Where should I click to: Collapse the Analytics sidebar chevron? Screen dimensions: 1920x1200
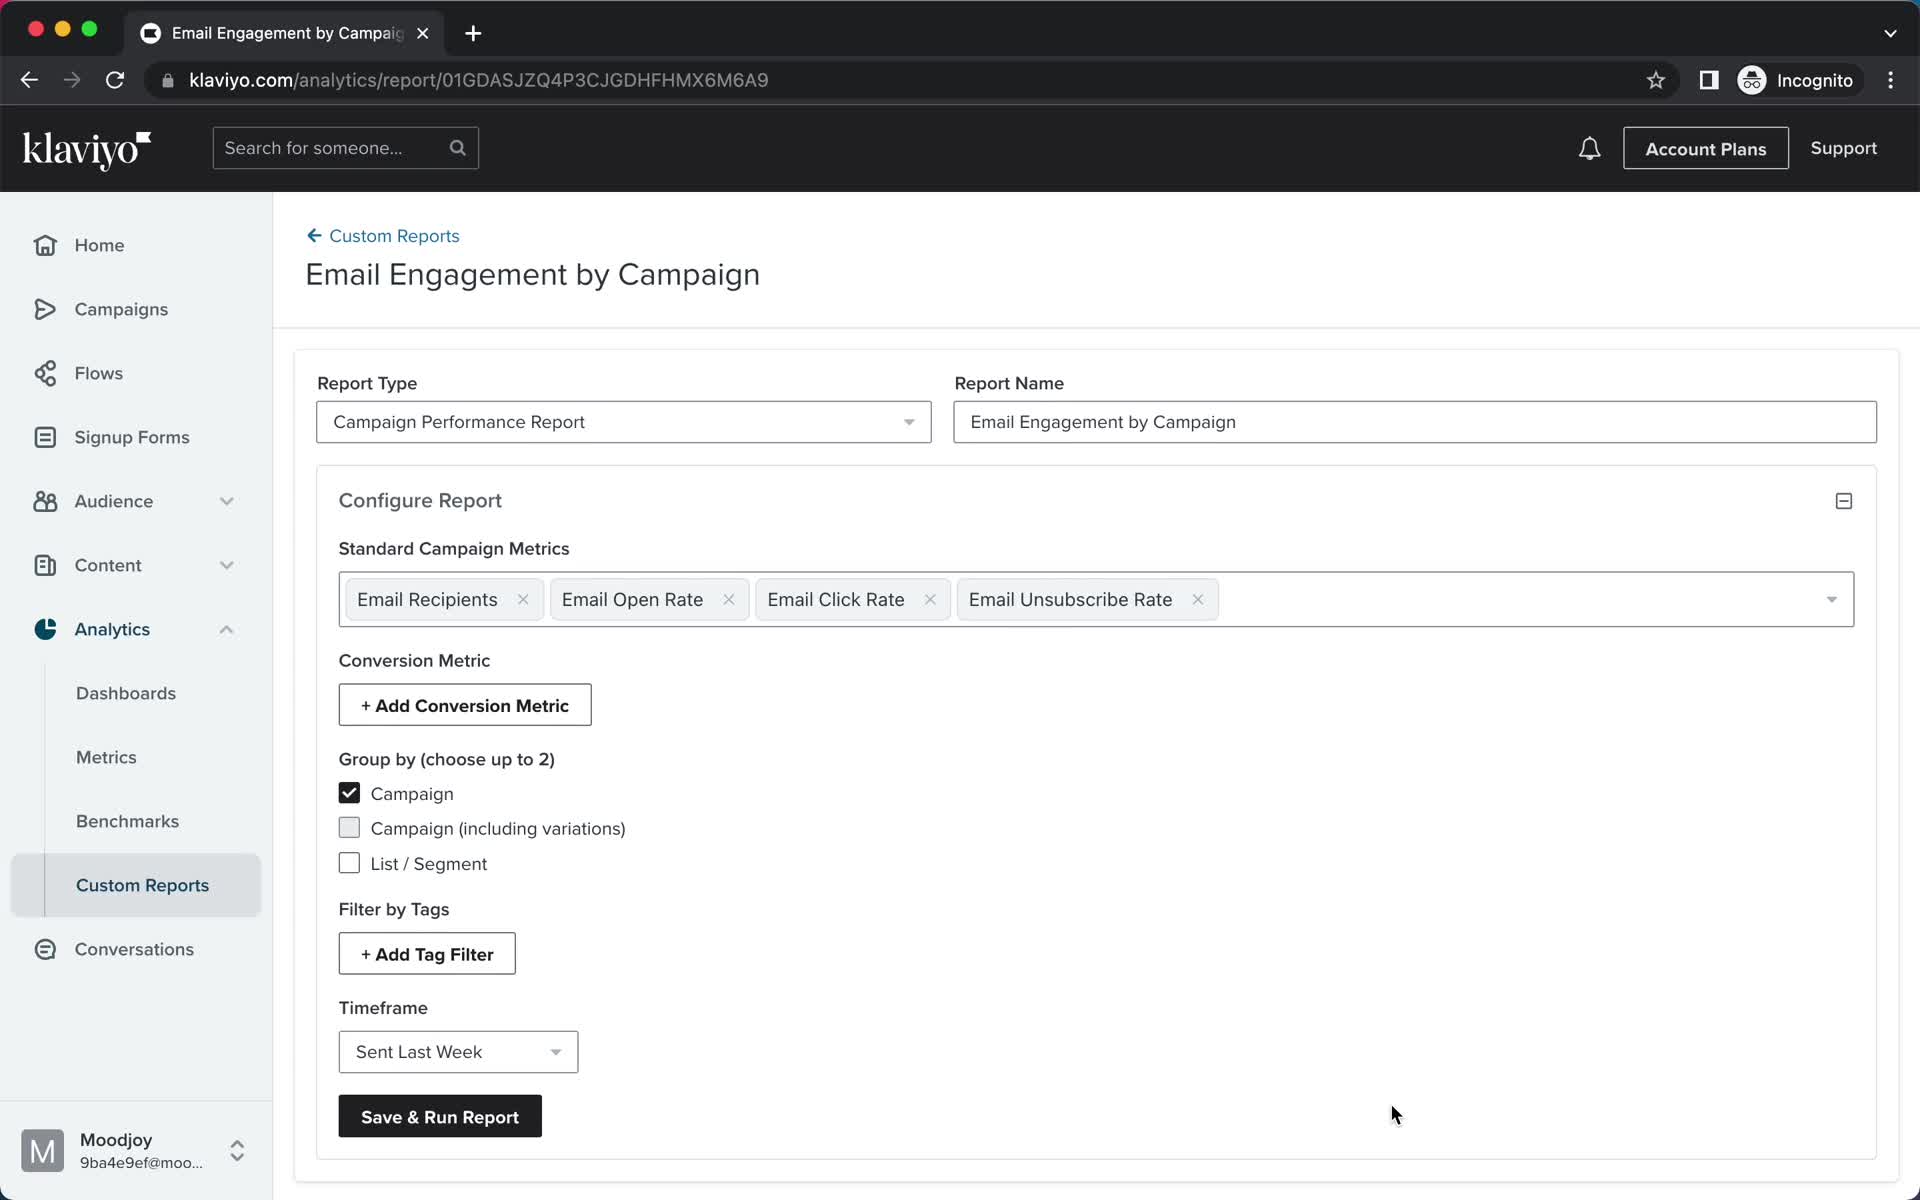[x=227, y=629]
